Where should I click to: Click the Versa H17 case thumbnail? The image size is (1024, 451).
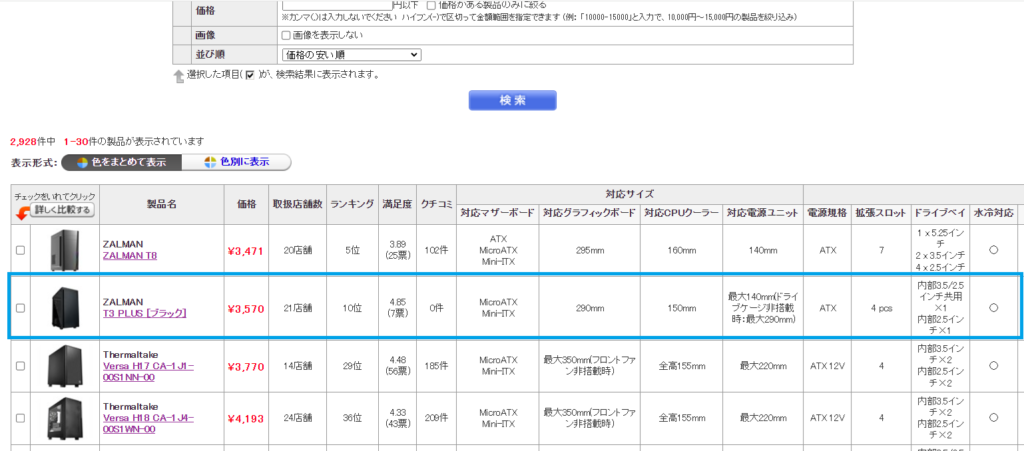(65, 366)
